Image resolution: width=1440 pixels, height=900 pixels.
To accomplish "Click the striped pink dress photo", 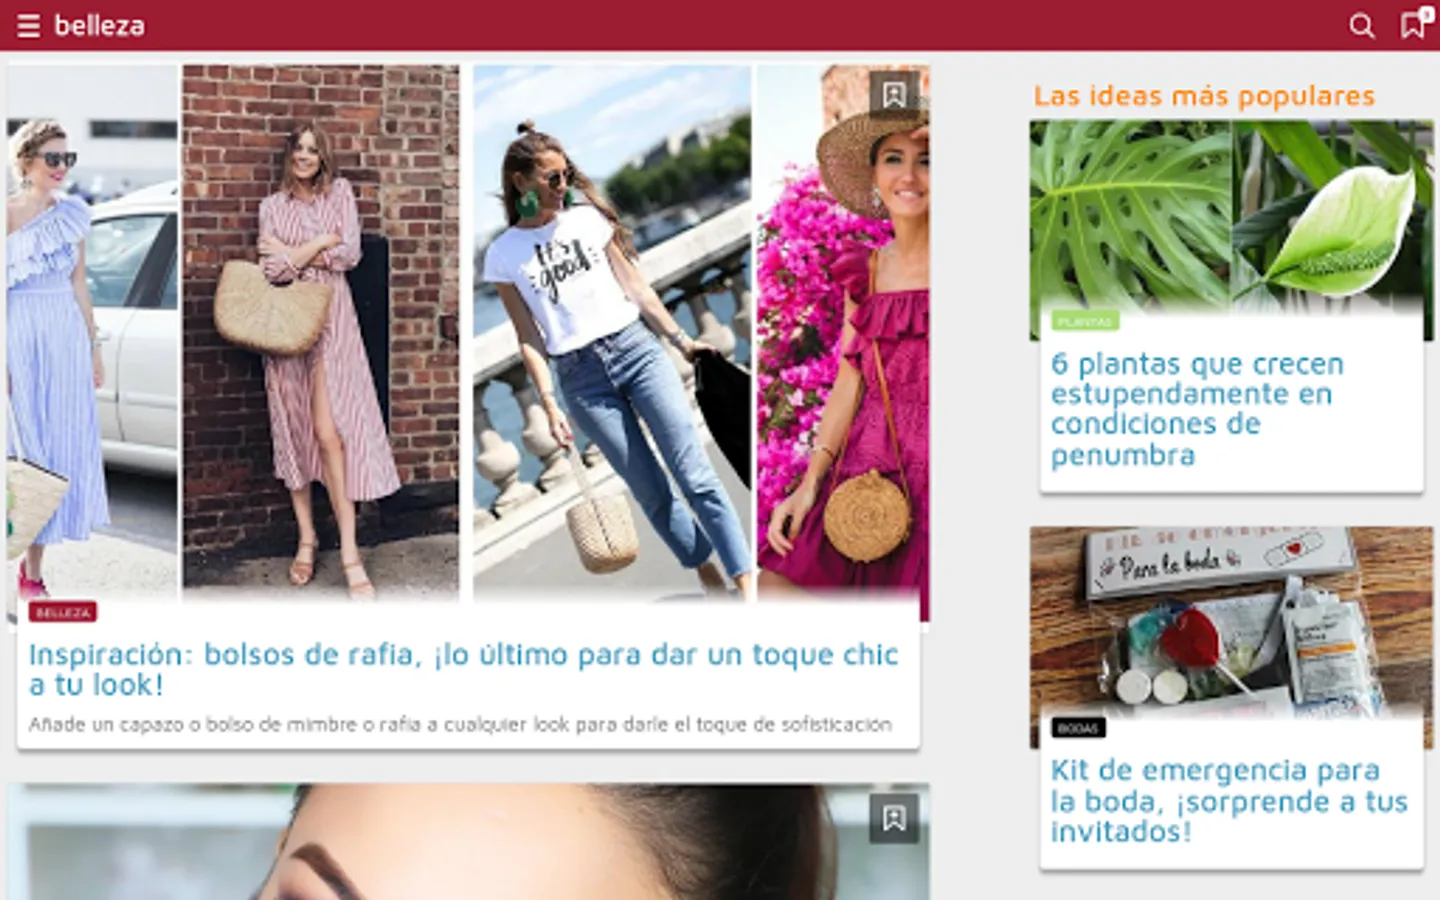I will click(x=321, y=332).
